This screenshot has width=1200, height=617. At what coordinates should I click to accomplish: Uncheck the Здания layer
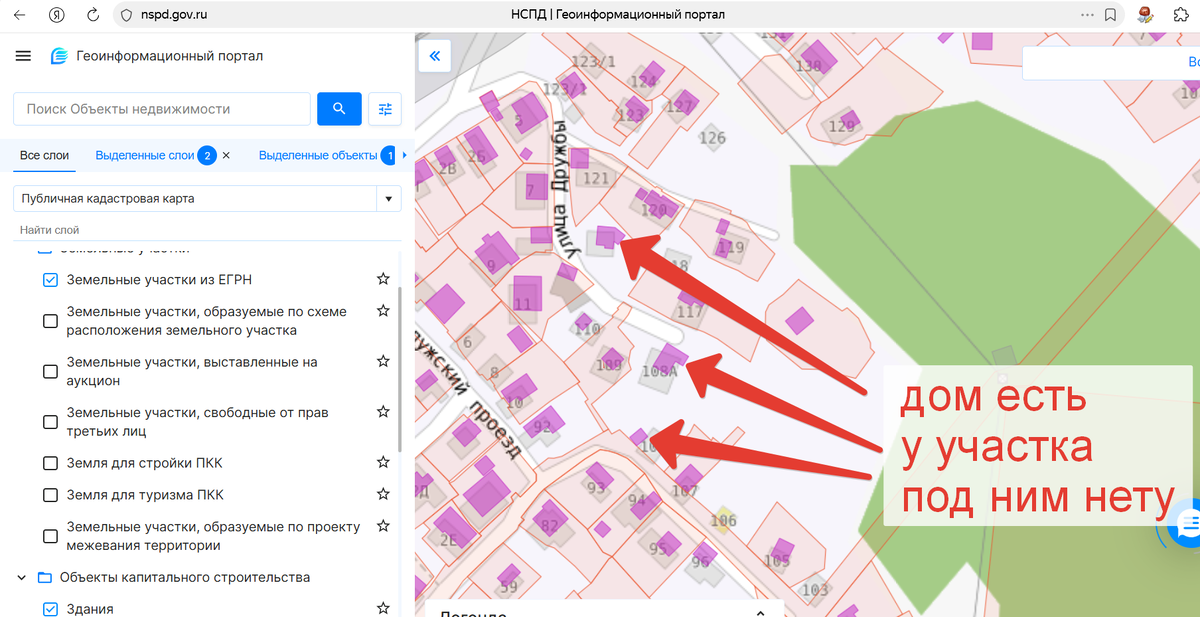pyautogui.click(x=50, y=609)
